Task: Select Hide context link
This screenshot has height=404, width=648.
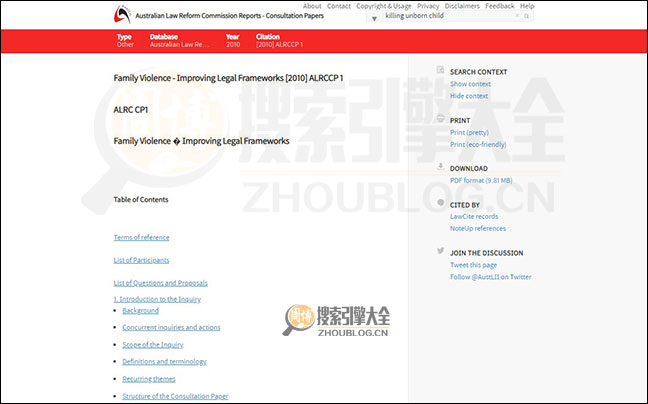Action: (x=469, y=96)
